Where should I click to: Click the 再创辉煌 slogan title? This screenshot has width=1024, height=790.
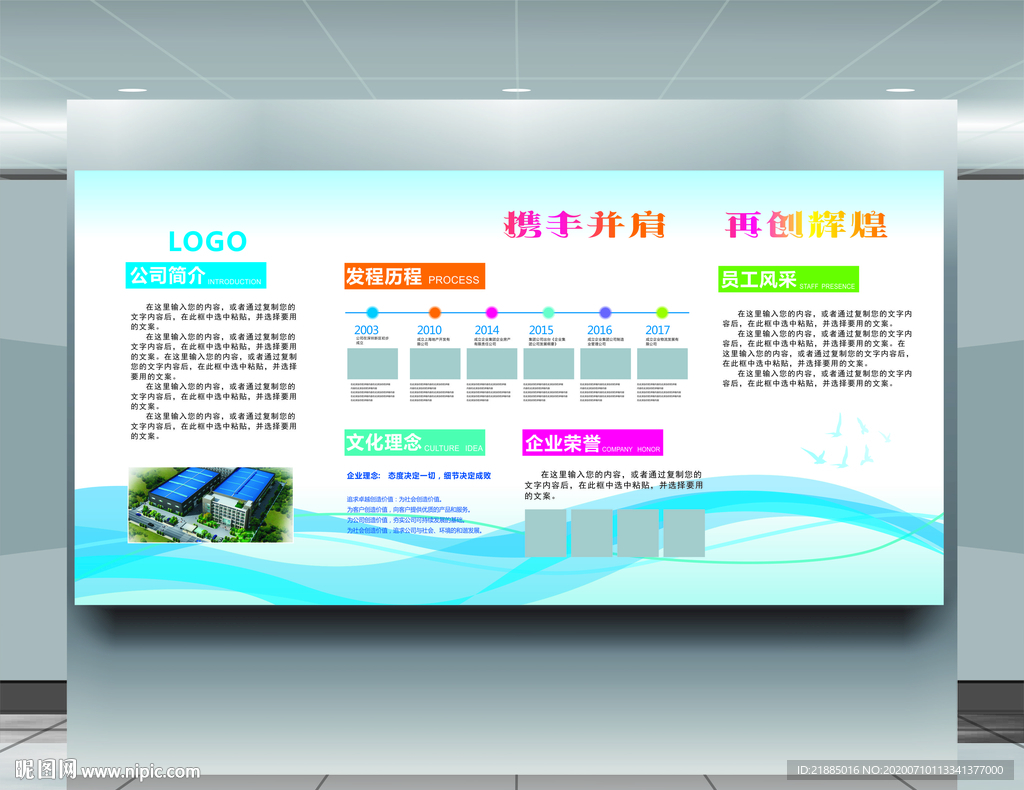click(x=807, y=225)
